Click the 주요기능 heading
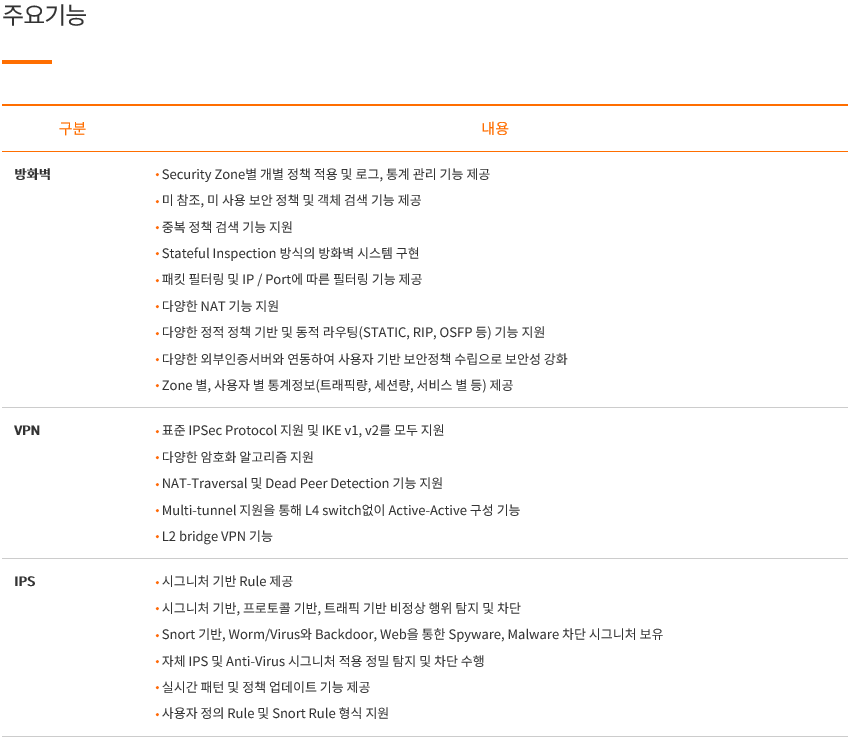 tap(45, 14)
